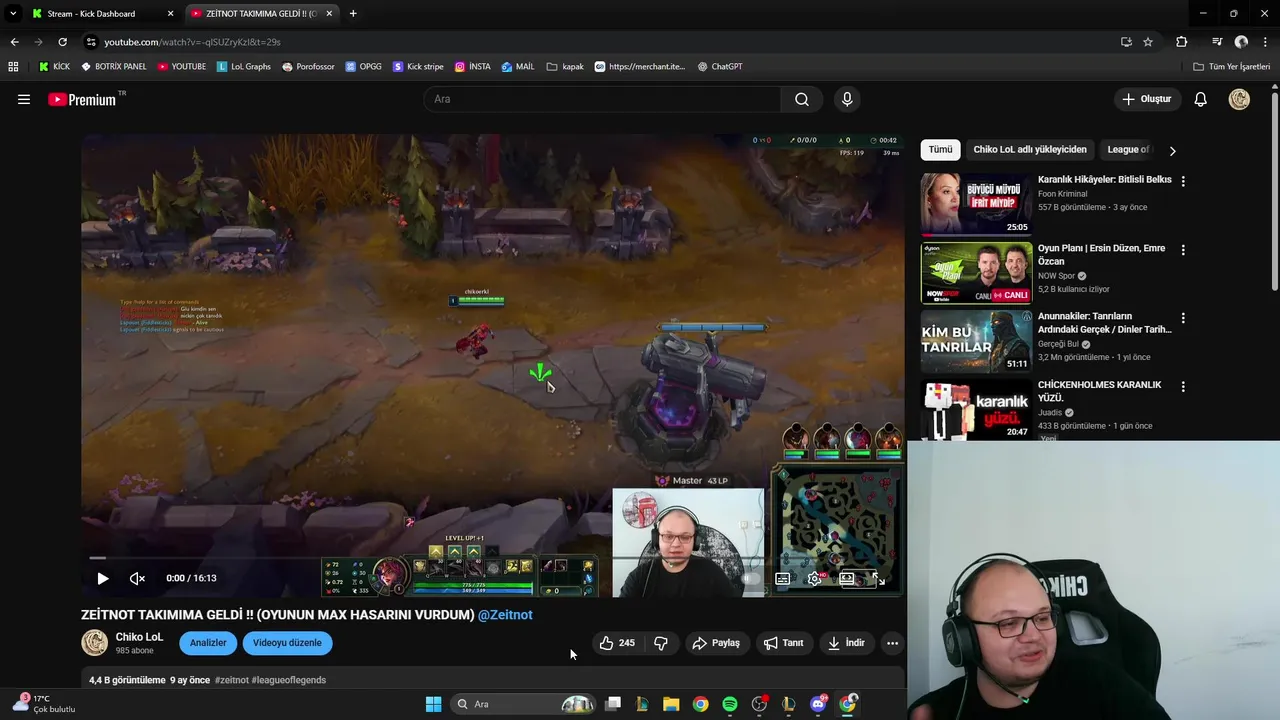Open the YouTube hamburger guide menu
The image size is (1280, 720).
tap(24, 99)
